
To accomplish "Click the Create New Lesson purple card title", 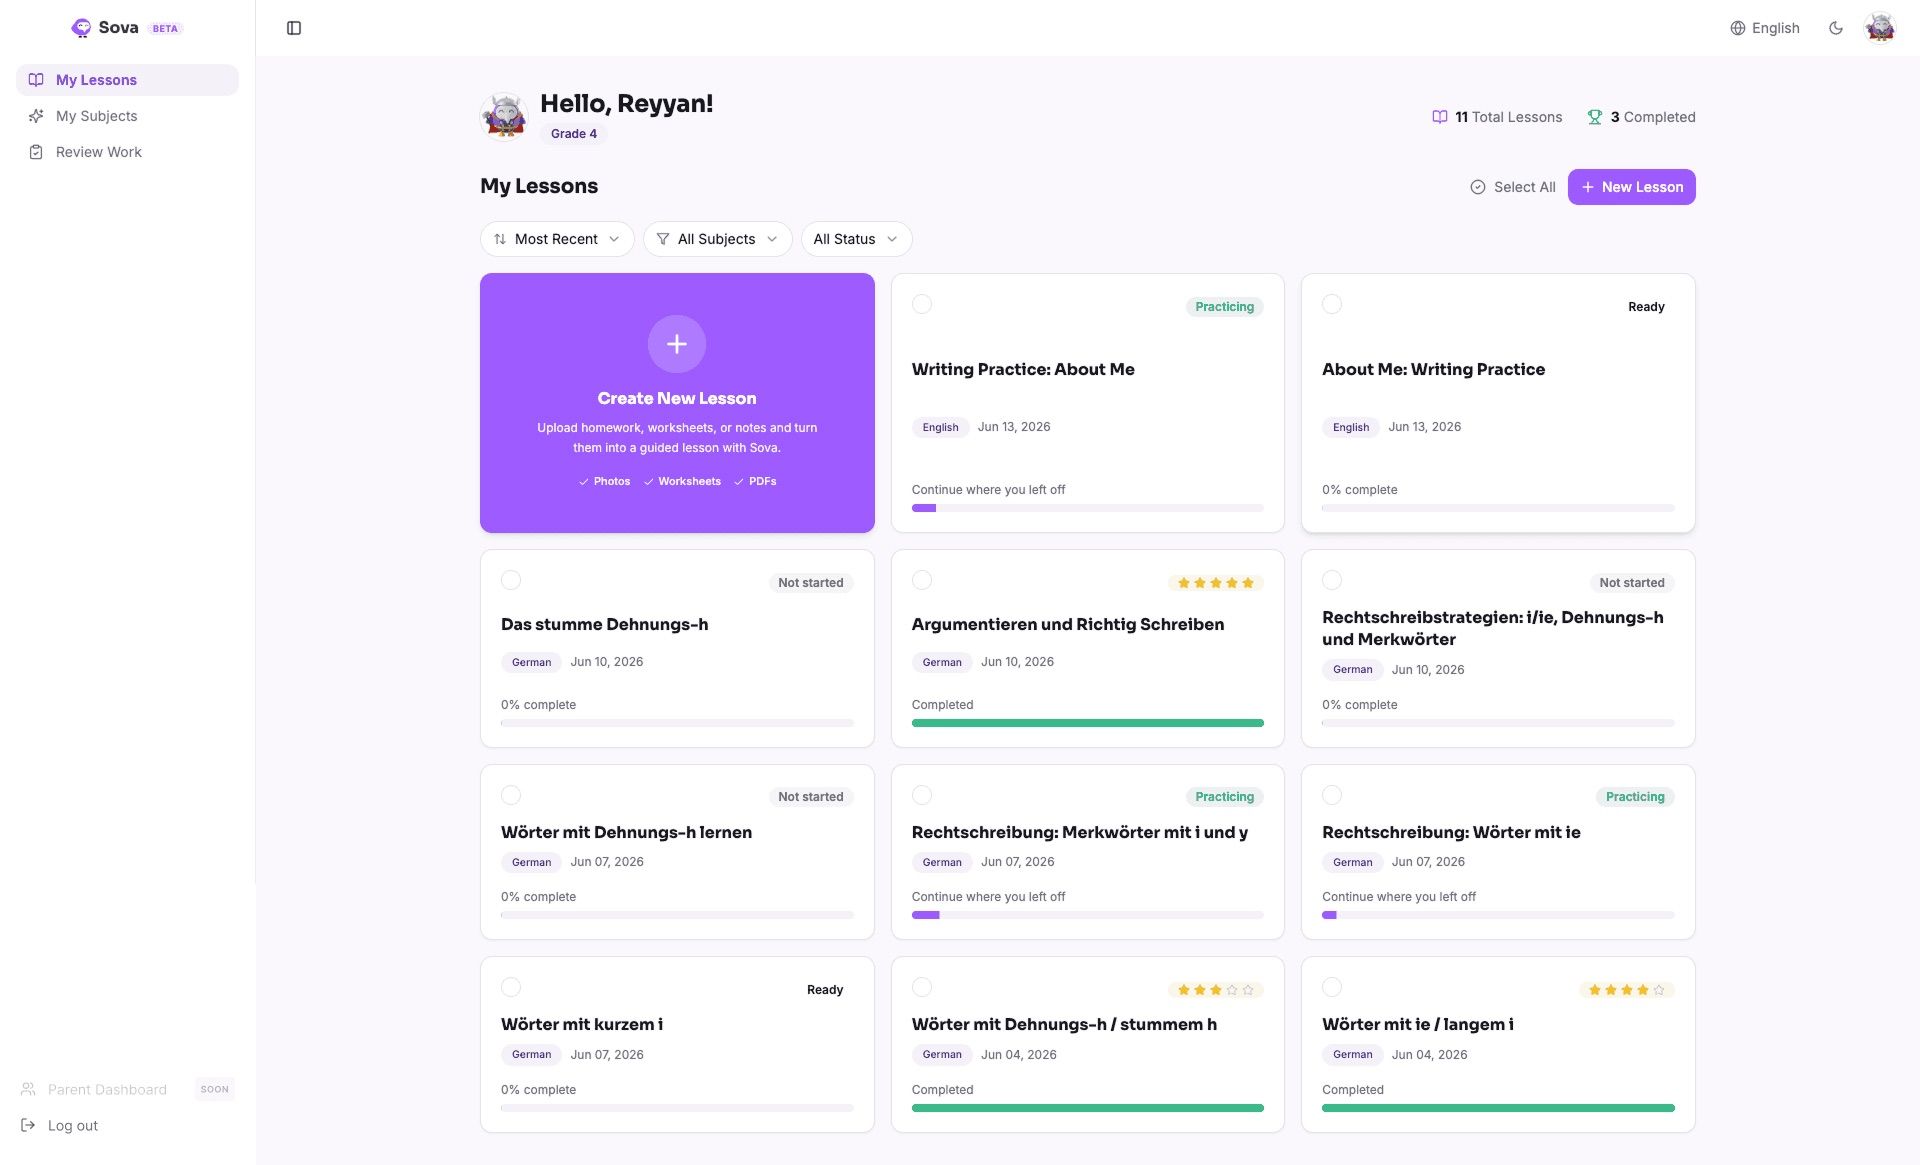I will point(677,398).
